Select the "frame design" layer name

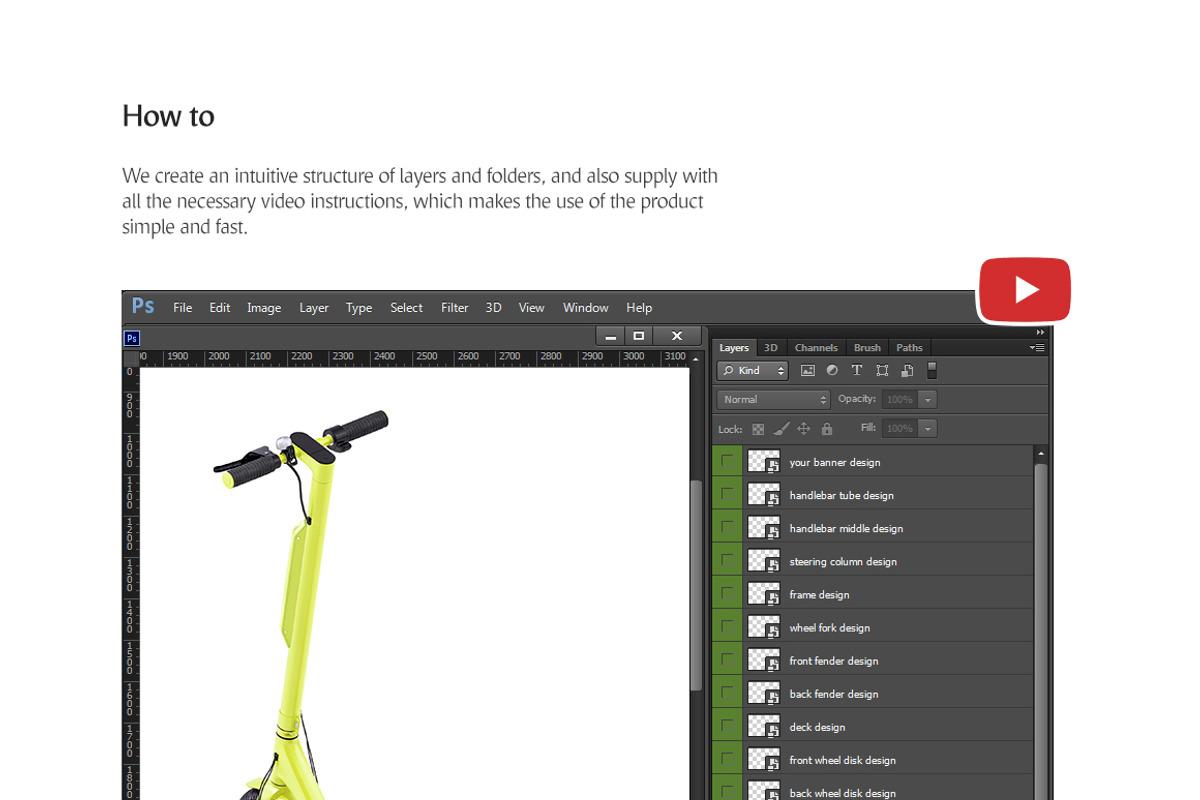click(x=819, y=595)
